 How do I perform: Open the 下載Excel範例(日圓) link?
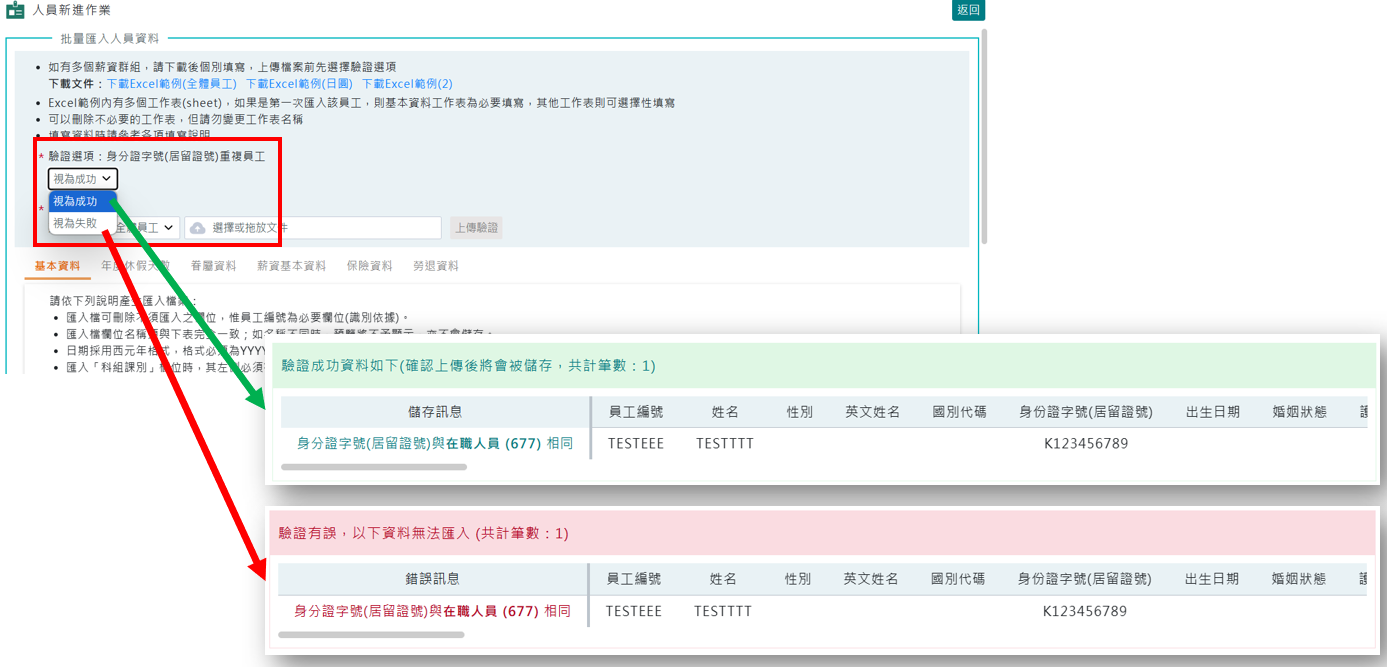tap(299, 84)
